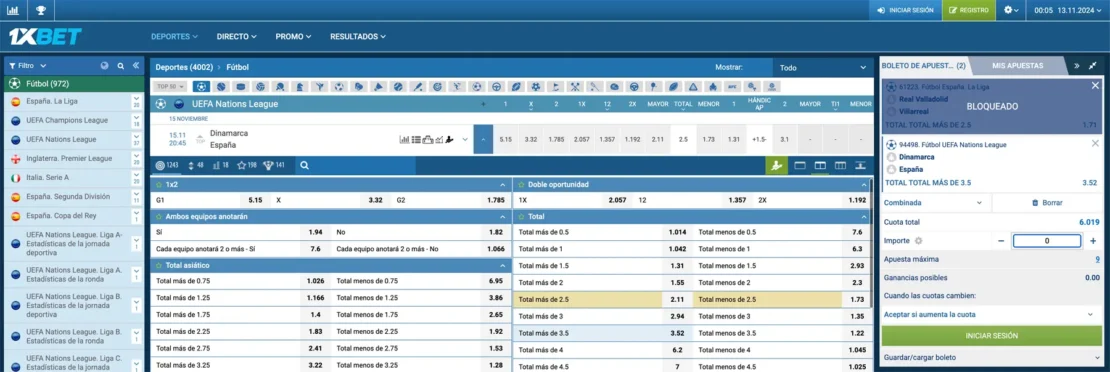Collapse the 1x2 market section
The width and height of the screenshot is (1110, 372).
tap(502, 184)
